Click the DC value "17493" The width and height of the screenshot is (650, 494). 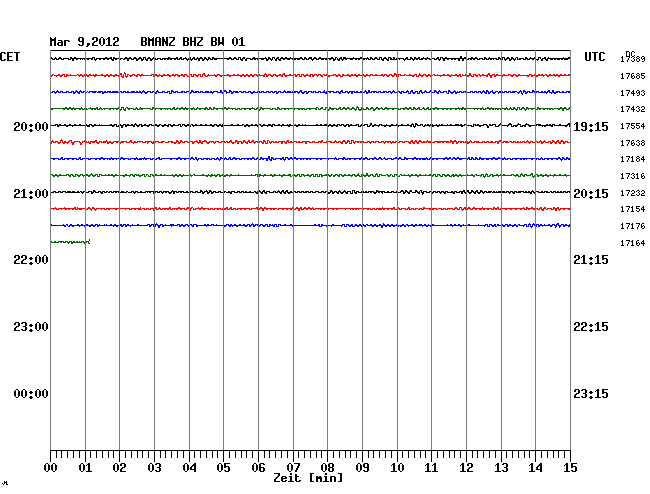pos(633,93)
